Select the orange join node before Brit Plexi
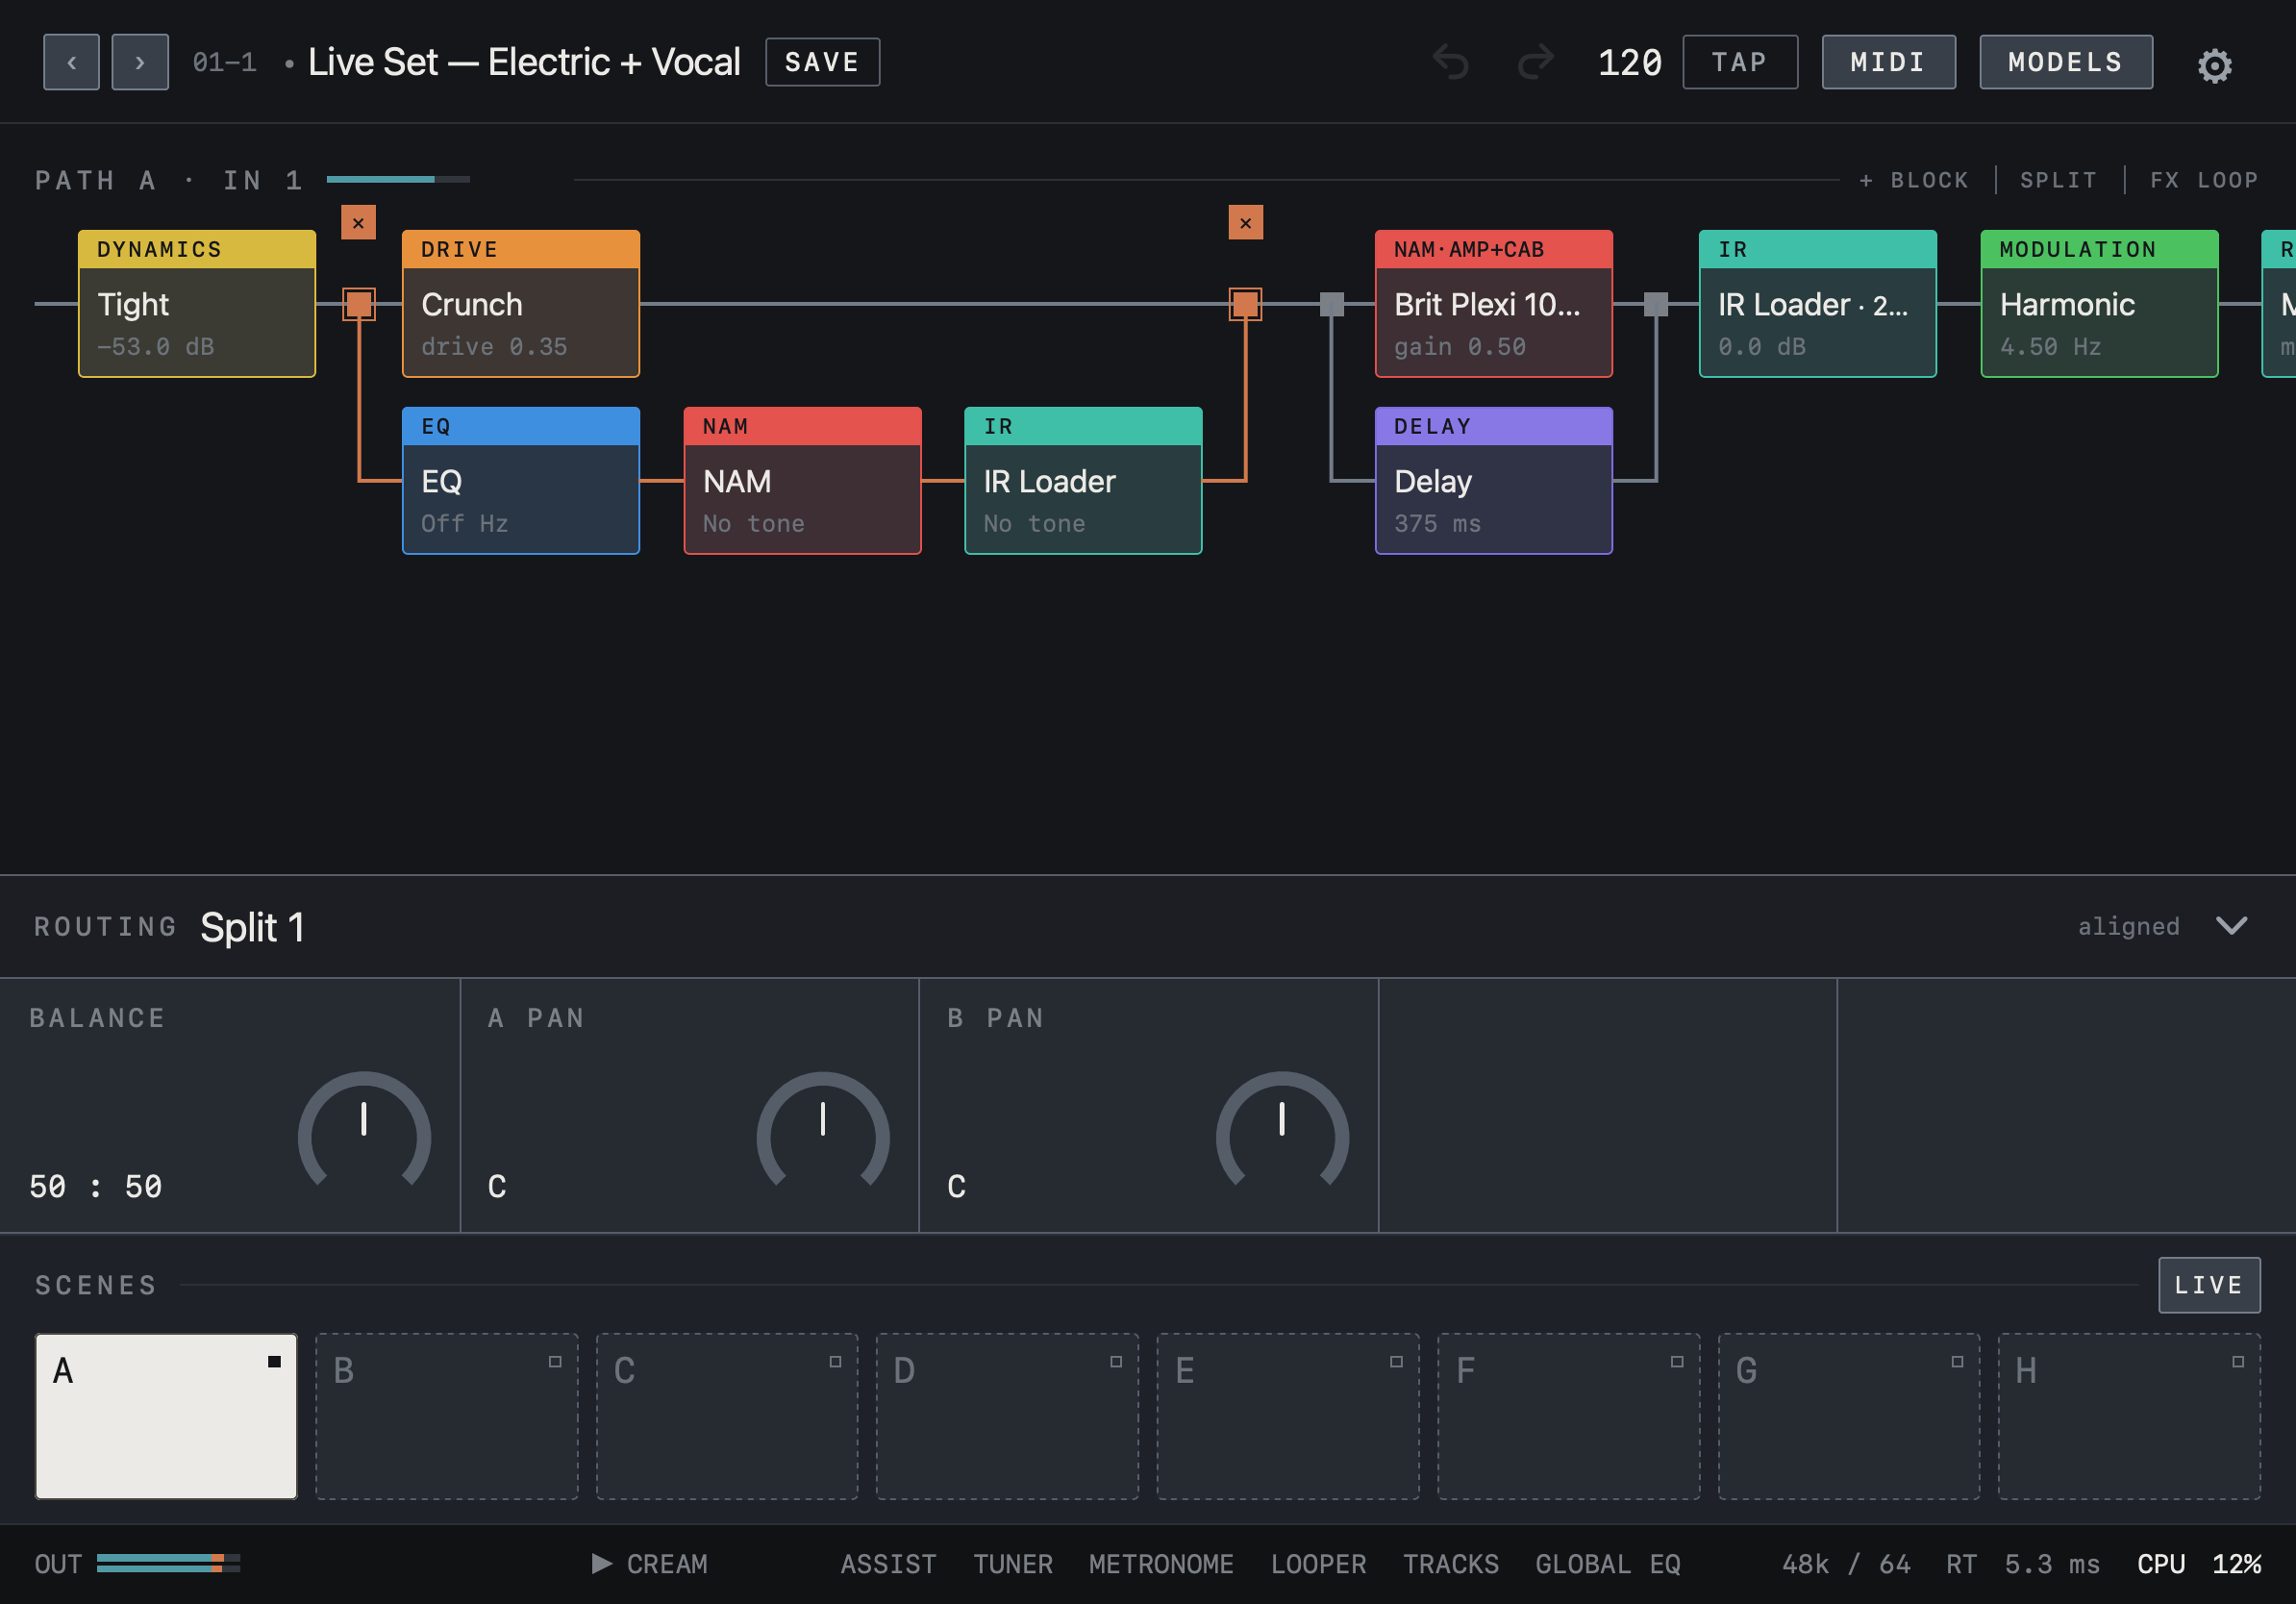Viewport: 2296px width, 1604px height. [x=1245, y=304]
